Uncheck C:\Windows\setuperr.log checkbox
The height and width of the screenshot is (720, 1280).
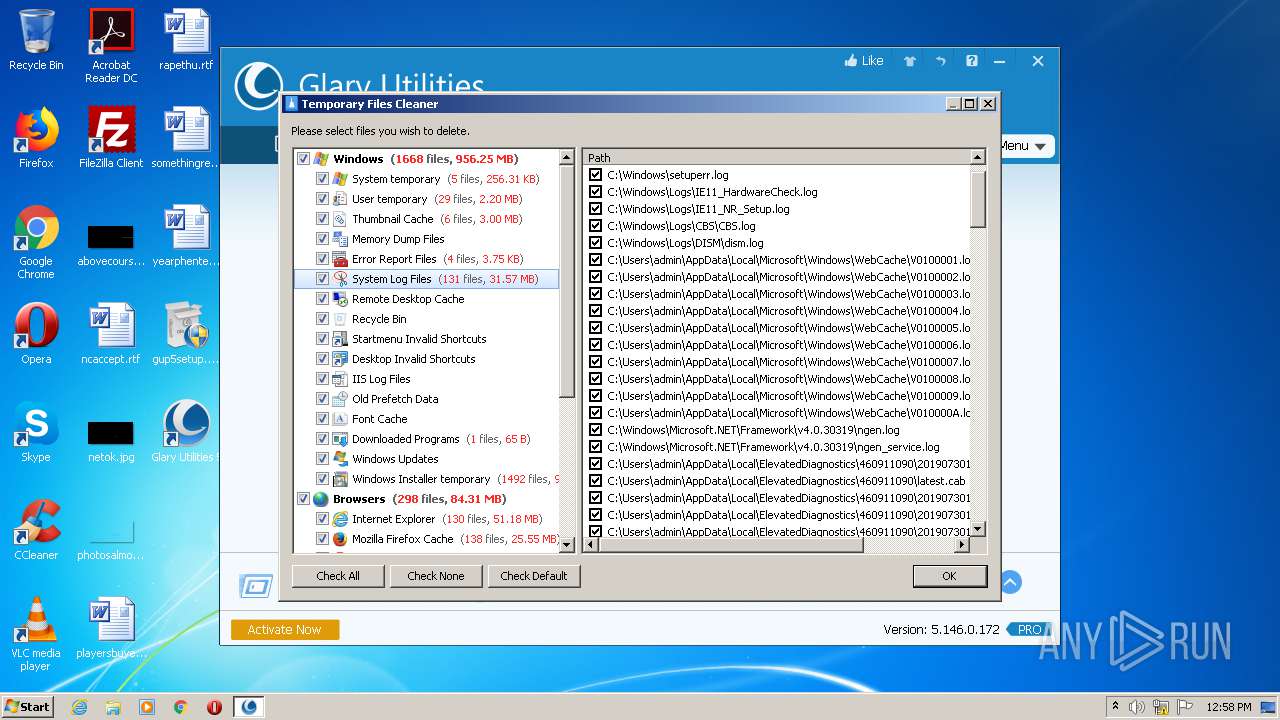coord(596,175)
